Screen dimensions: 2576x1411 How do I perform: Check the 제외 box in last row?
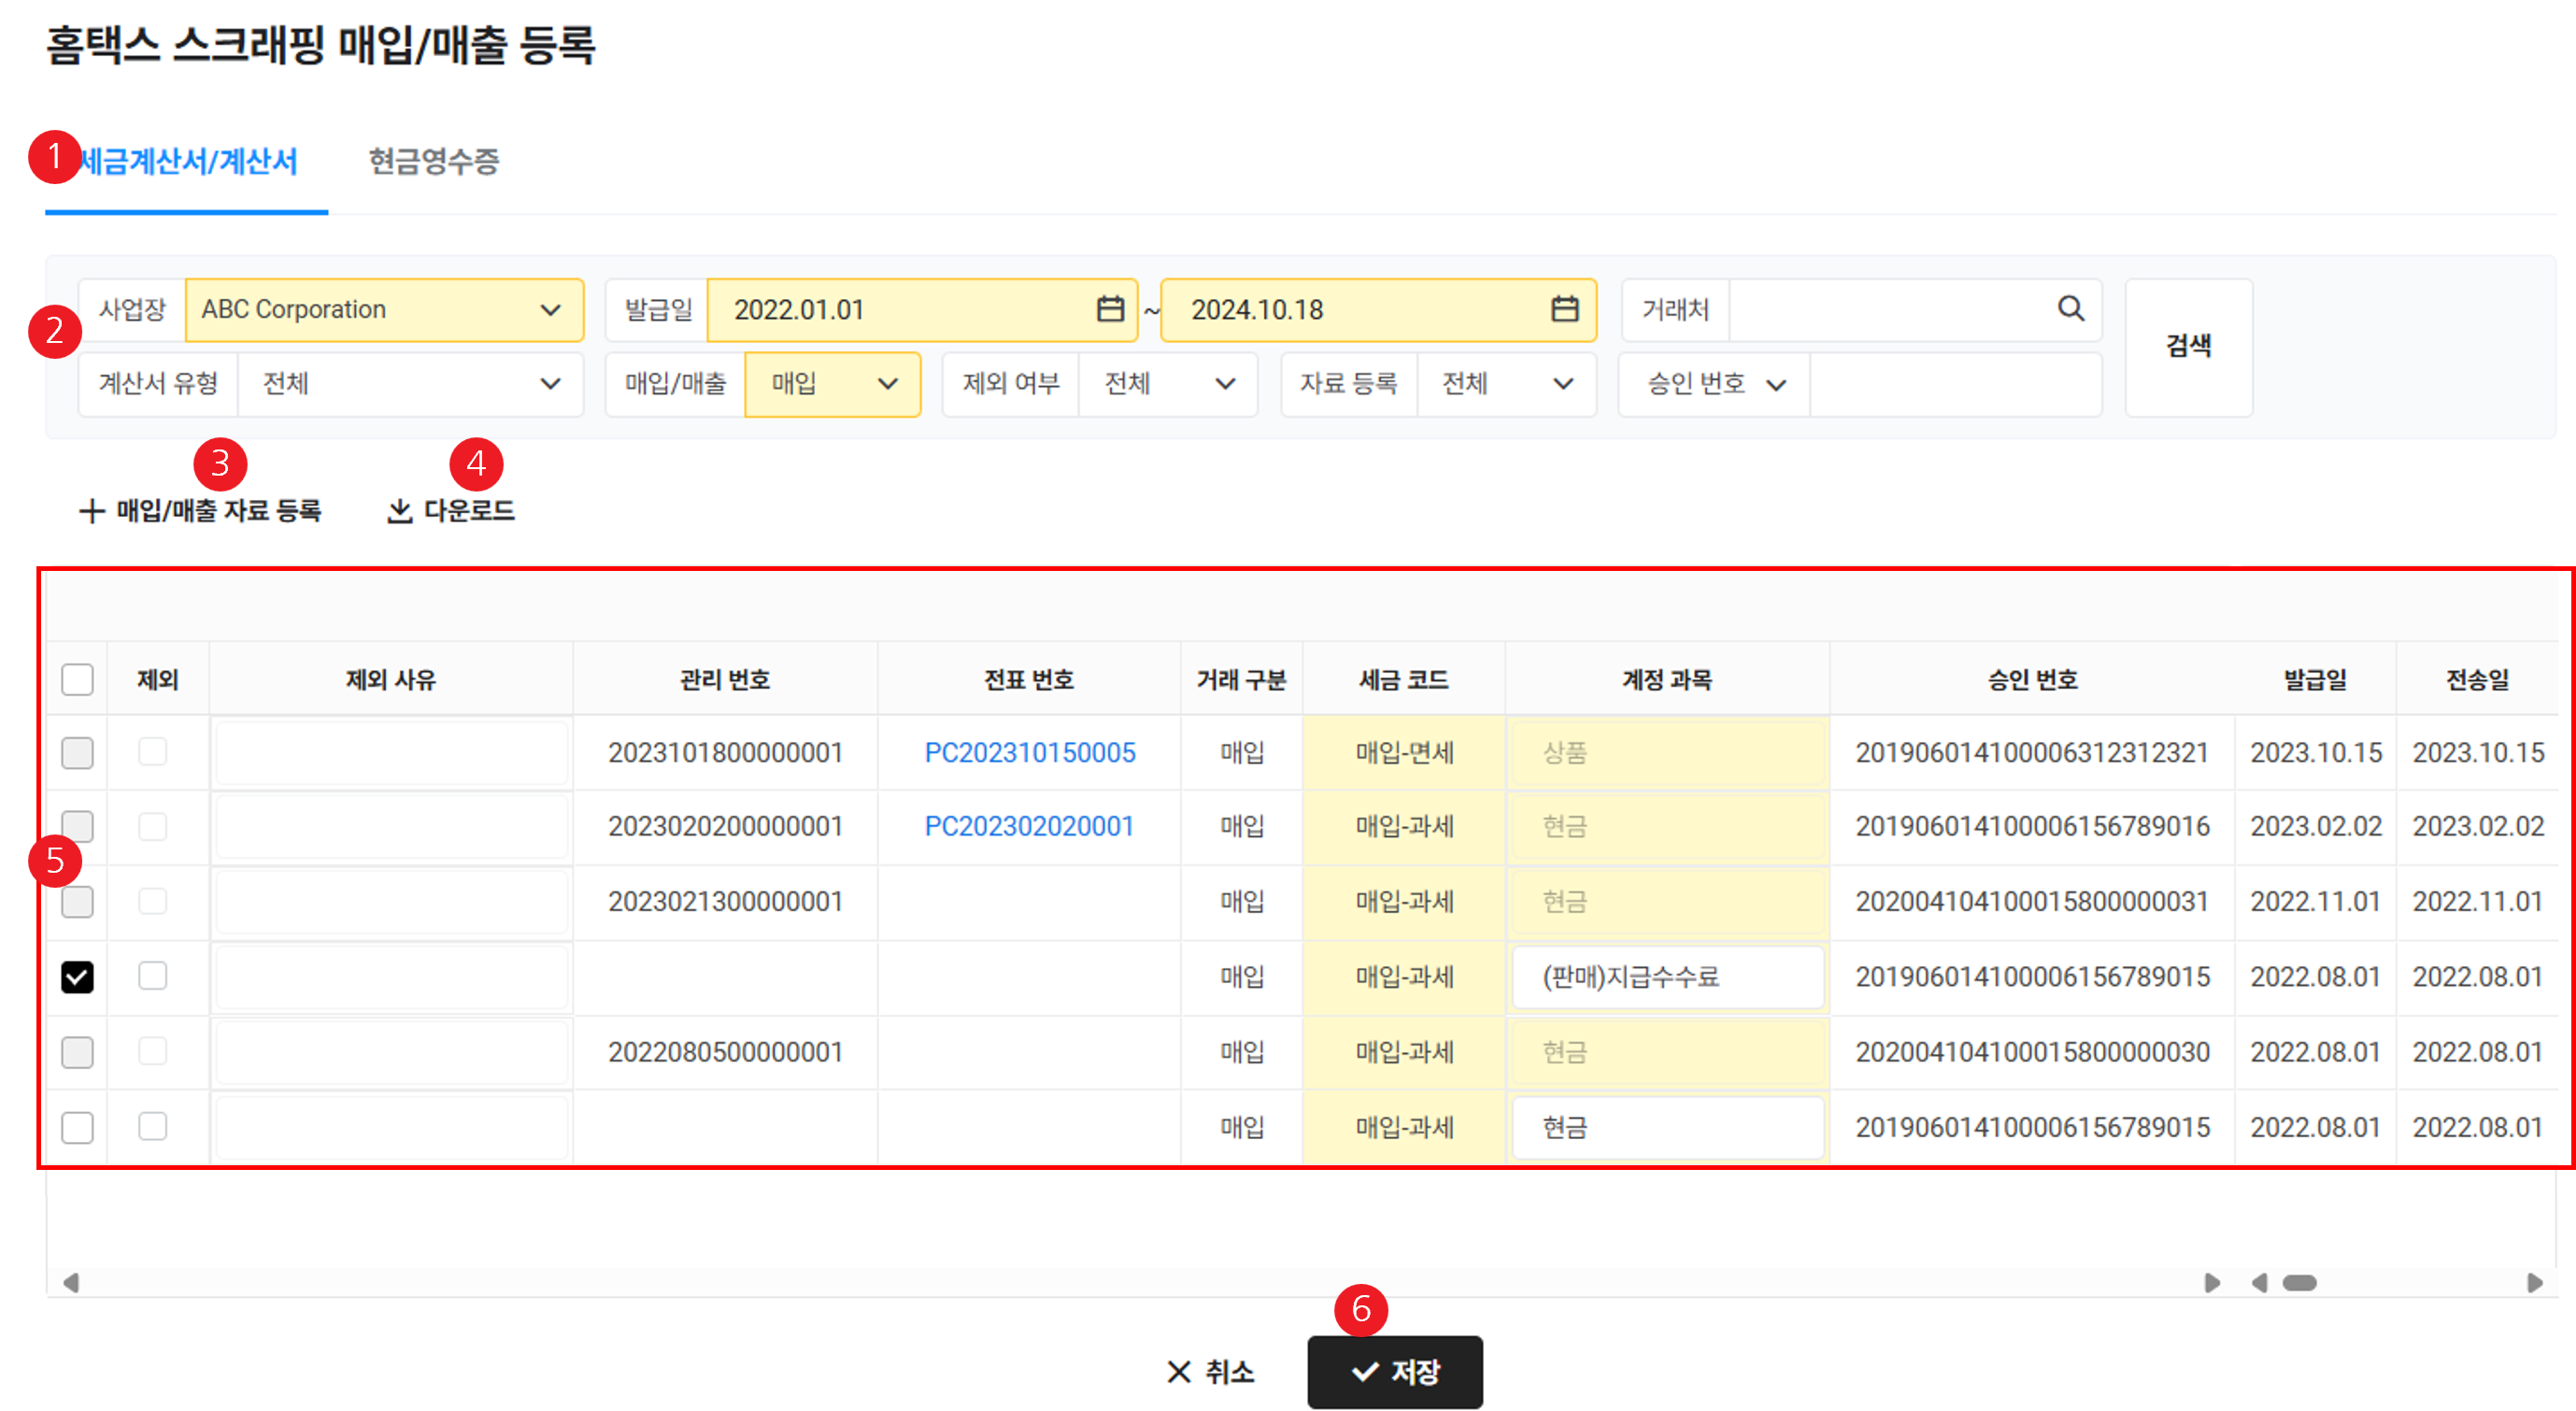pos(152,1127)
